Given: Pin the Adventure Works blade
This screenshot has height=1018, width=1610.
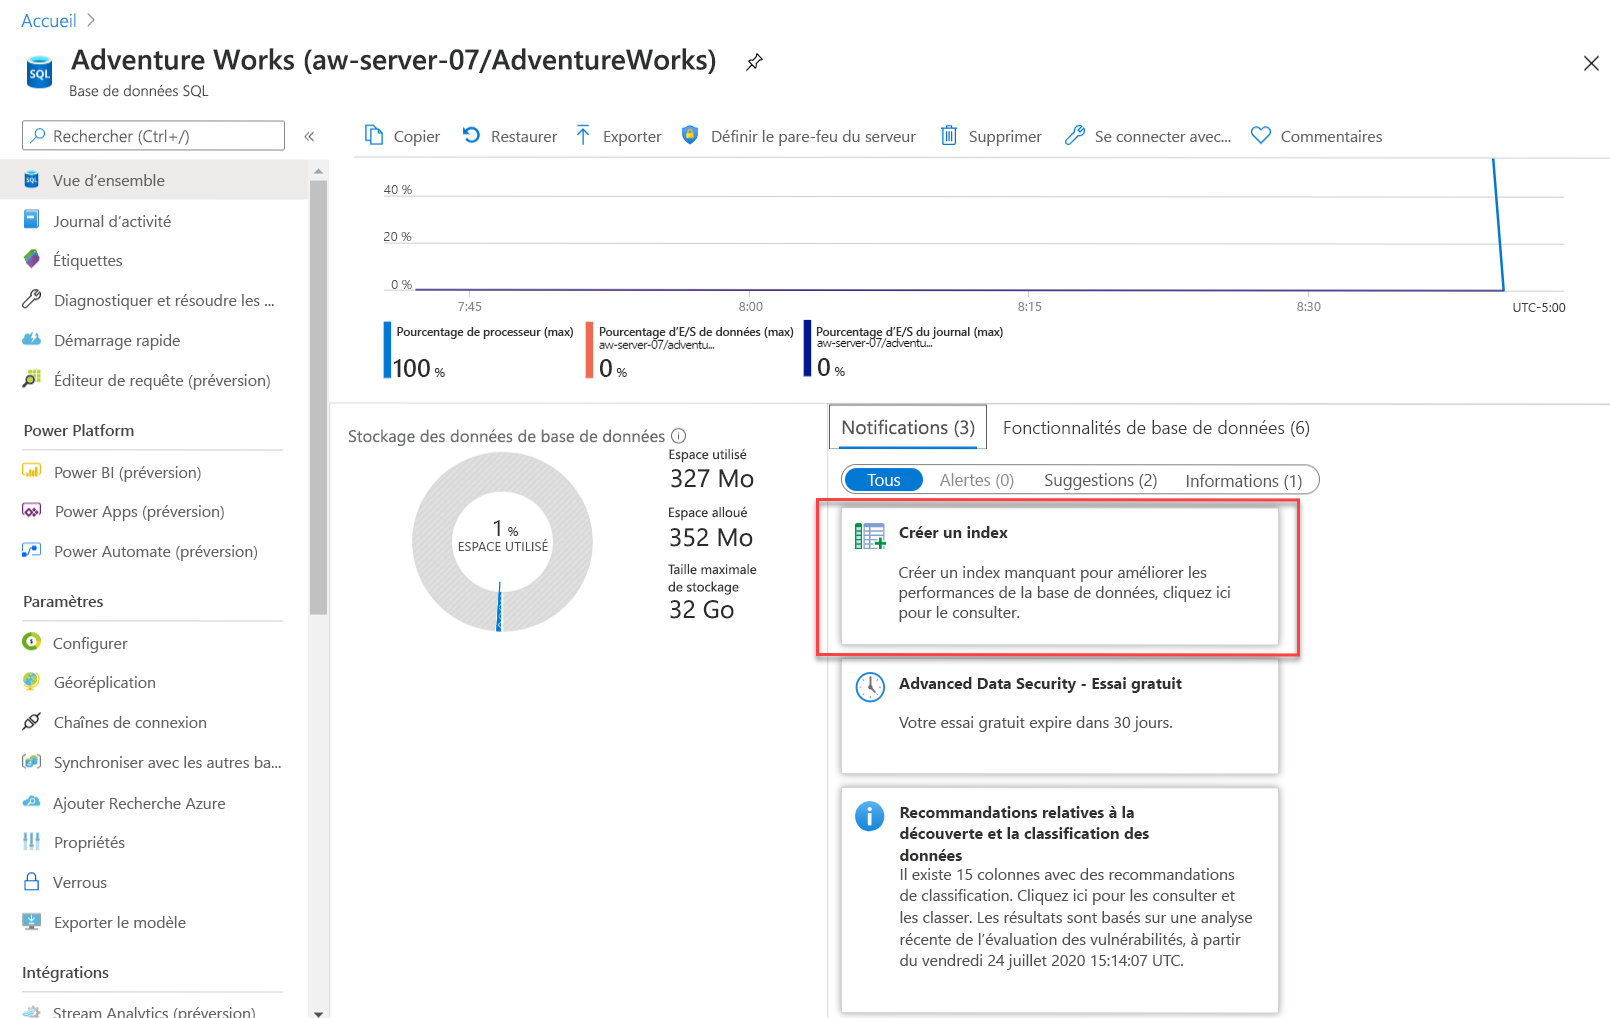Looking at the screenshot, I should point(754,62).
